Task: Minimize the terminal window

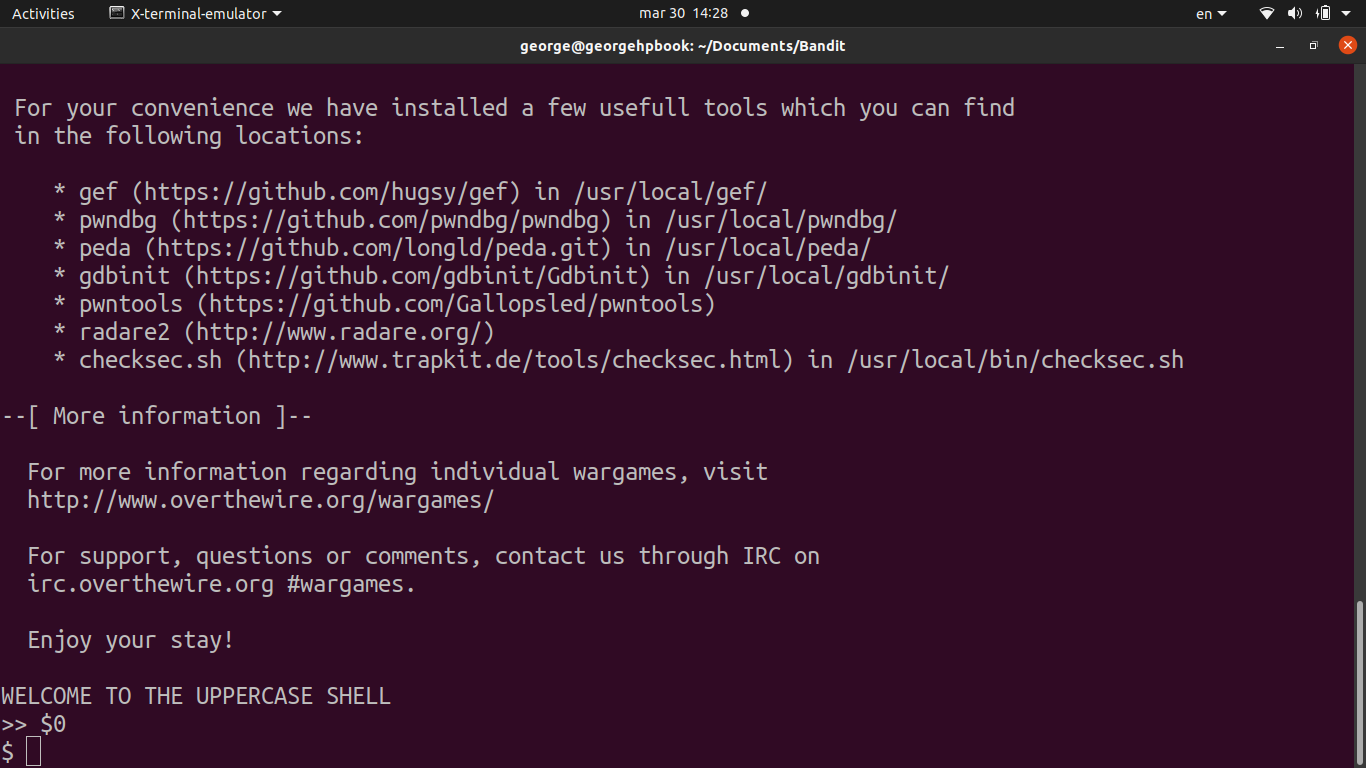Action: (1280, 46)
